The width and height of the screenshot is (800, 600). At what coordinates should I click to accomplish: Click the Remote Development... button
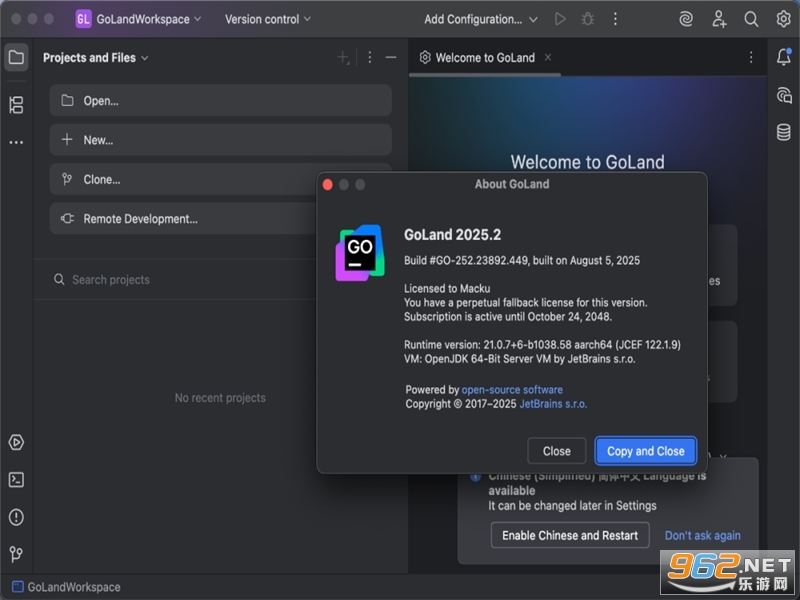184,219
